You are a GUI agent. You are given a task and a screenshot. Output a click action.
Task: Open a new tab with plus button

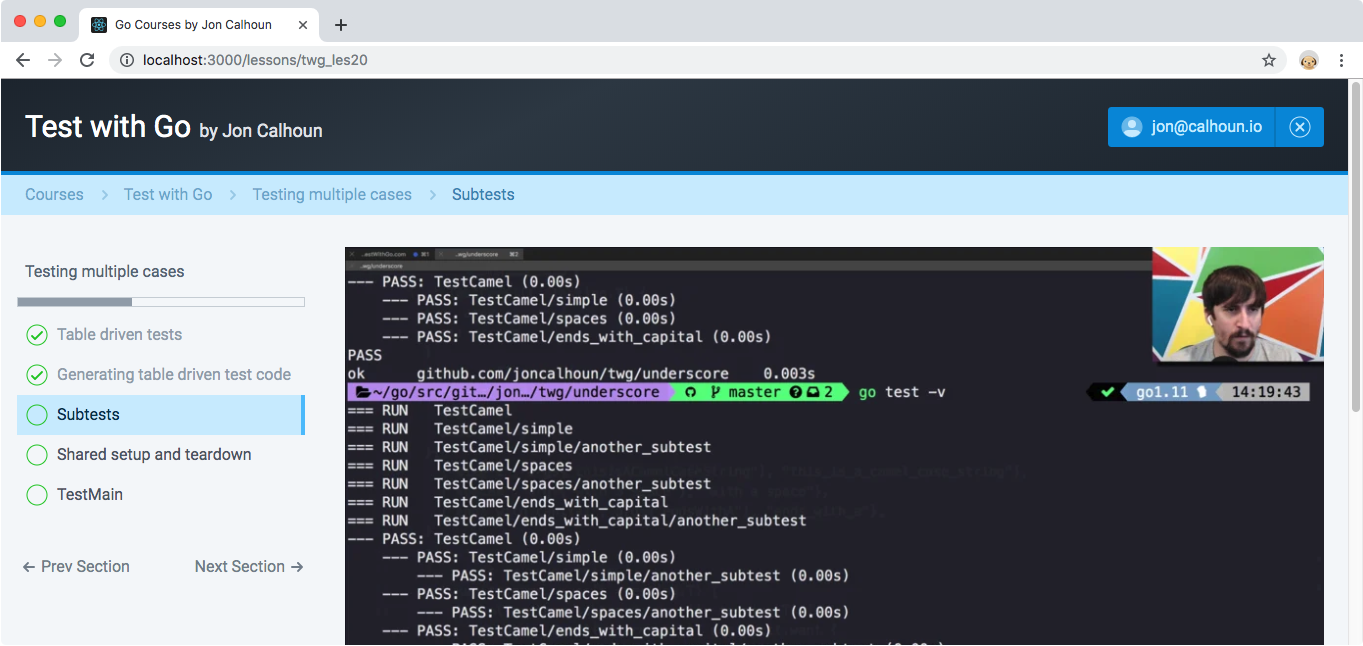(x=341, y=25)
